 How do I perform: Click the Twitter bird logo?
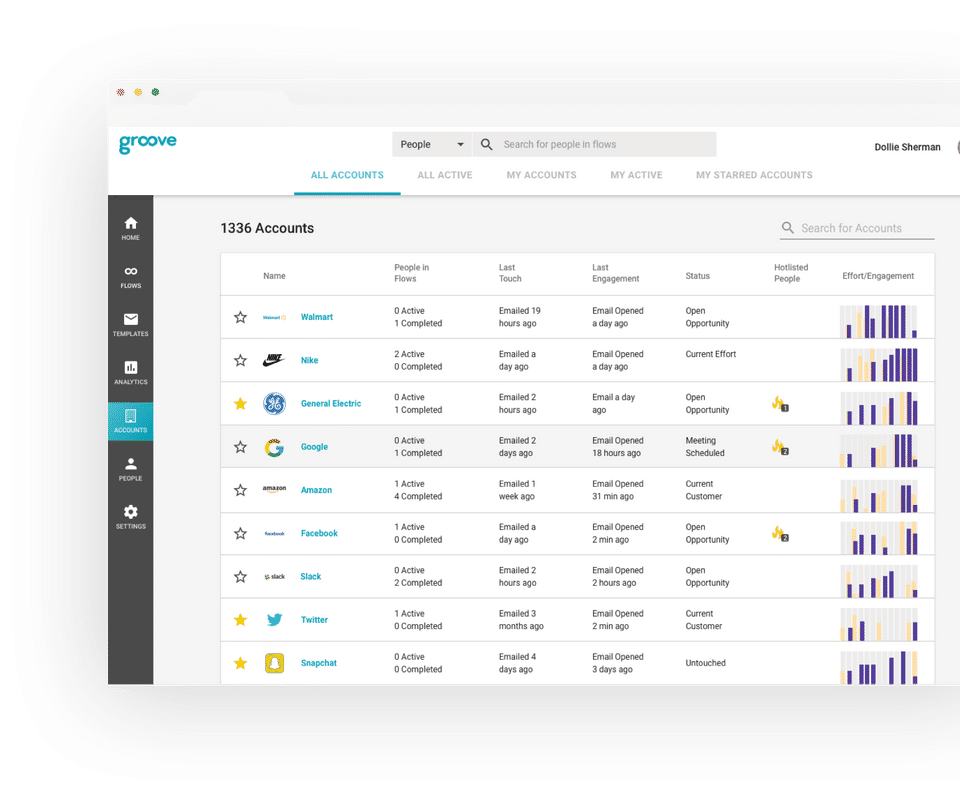click(x=274, y=620)
